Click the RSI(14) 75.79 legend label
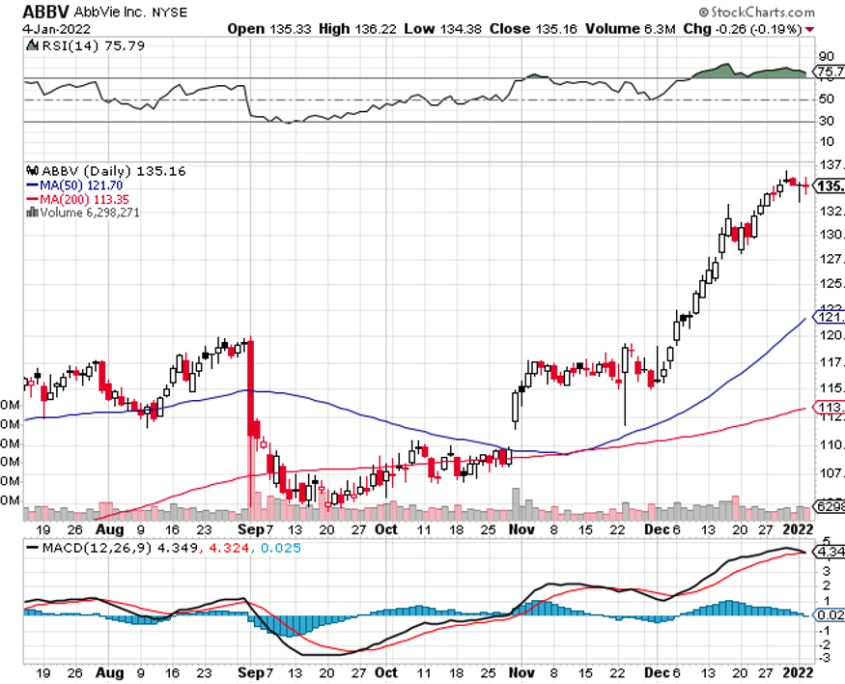The width and height of the screenshot is (845, 684). click(94, 45)
